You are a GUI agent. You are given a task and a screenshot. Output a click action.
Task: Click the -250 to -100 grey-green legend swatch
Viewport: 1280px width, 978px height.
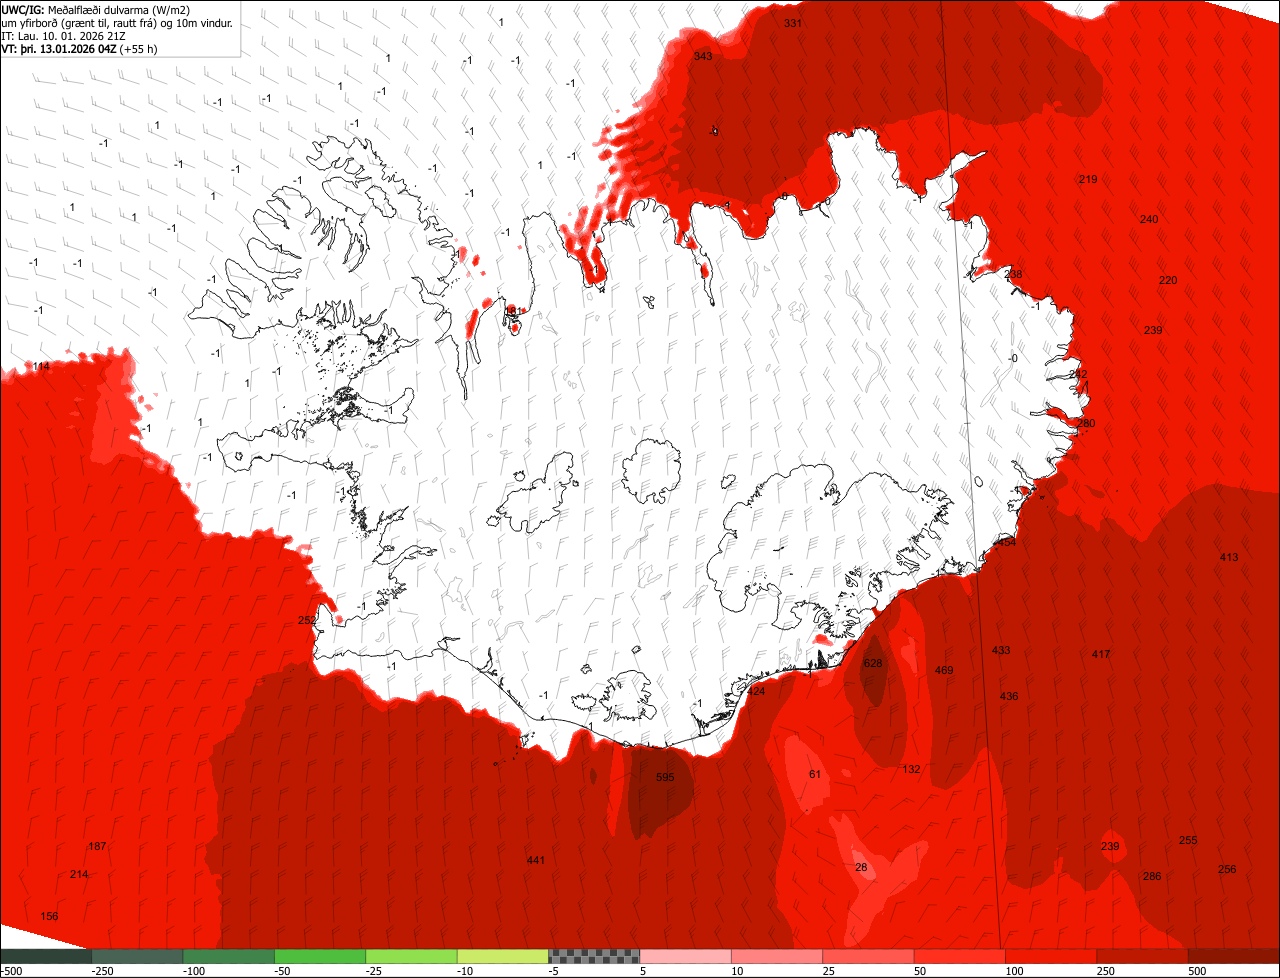click(x=137, y=956)
